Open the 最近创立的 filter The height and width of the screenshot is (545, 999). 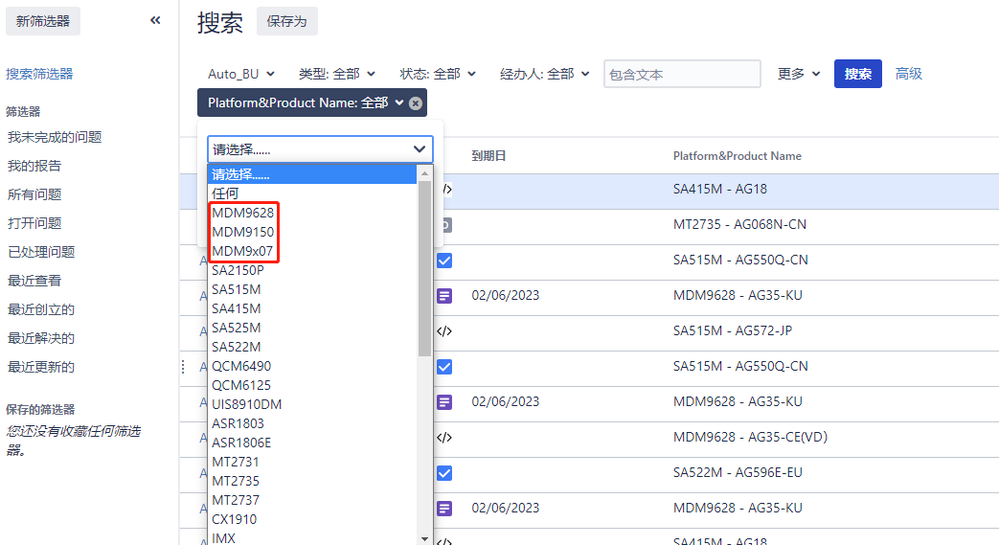click(41, 310)
